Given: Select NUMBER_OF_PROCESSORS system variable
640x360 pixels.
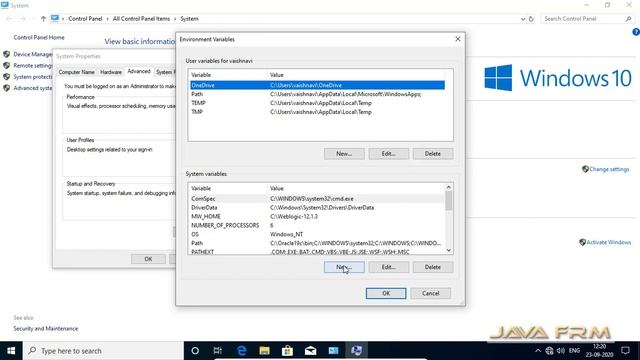Looking at the screenshot, I should (x=317, y=225).
